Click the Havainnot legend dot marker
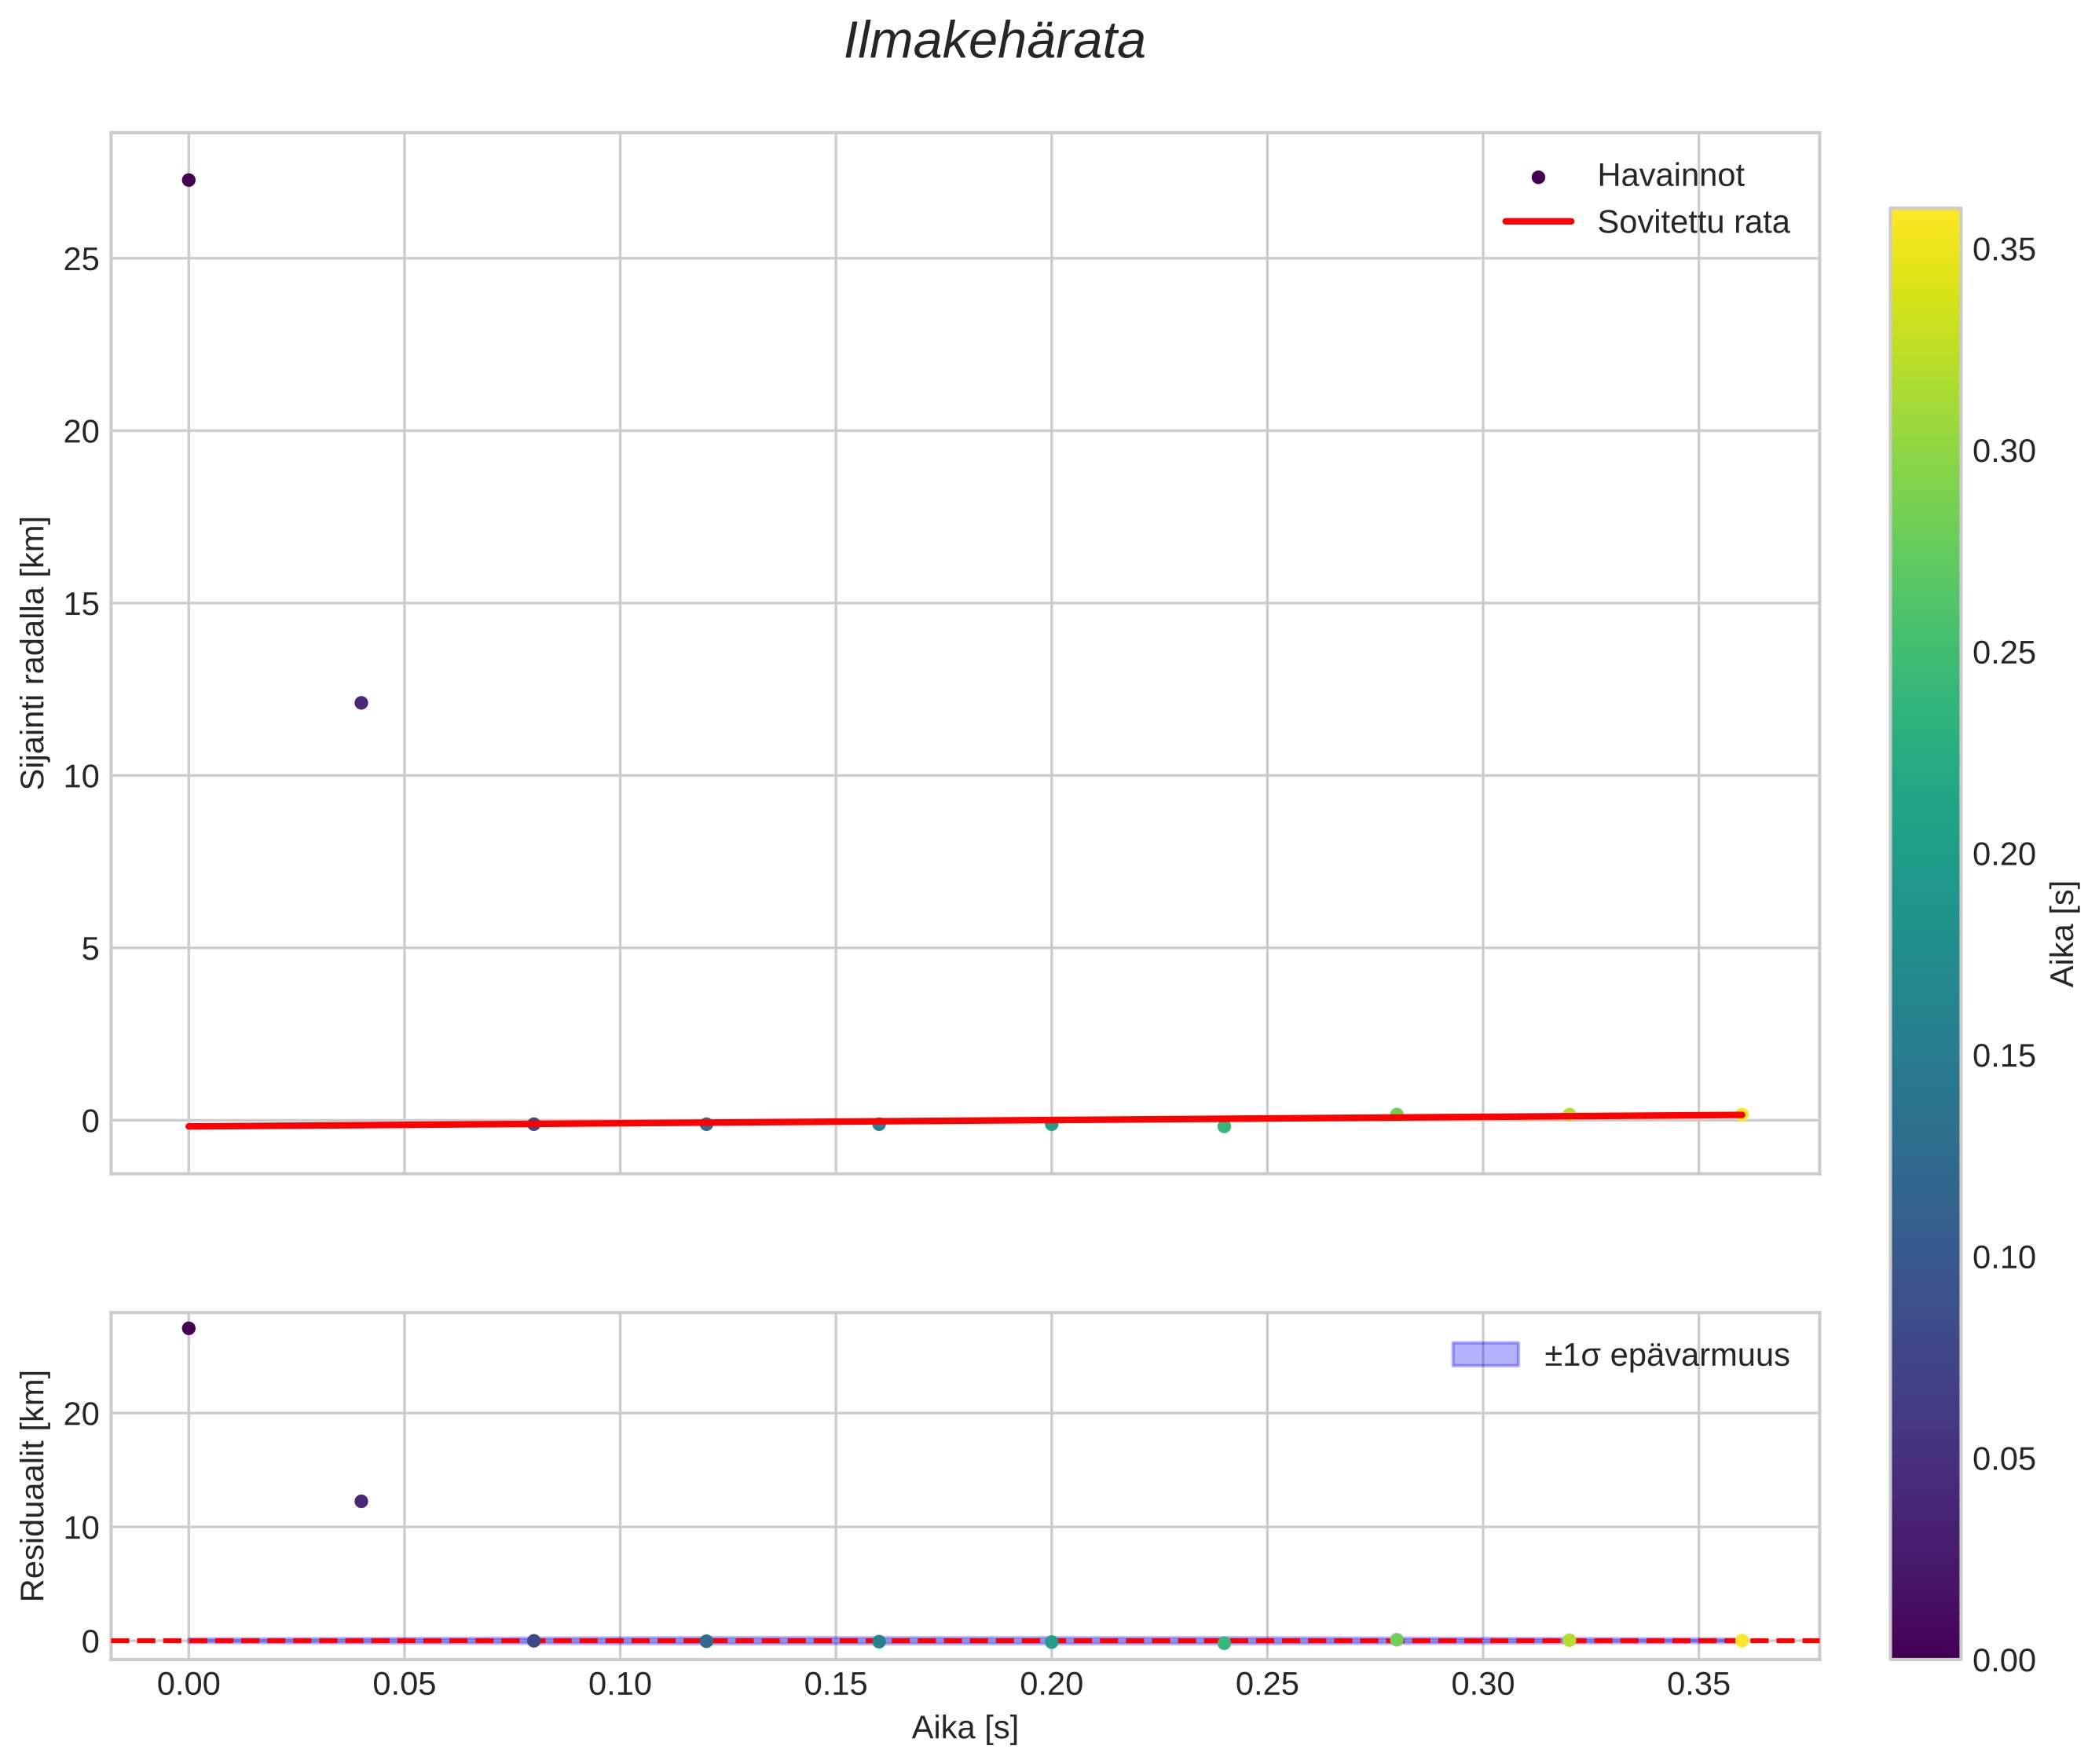The image size is (2099, 1764). 1538,177
